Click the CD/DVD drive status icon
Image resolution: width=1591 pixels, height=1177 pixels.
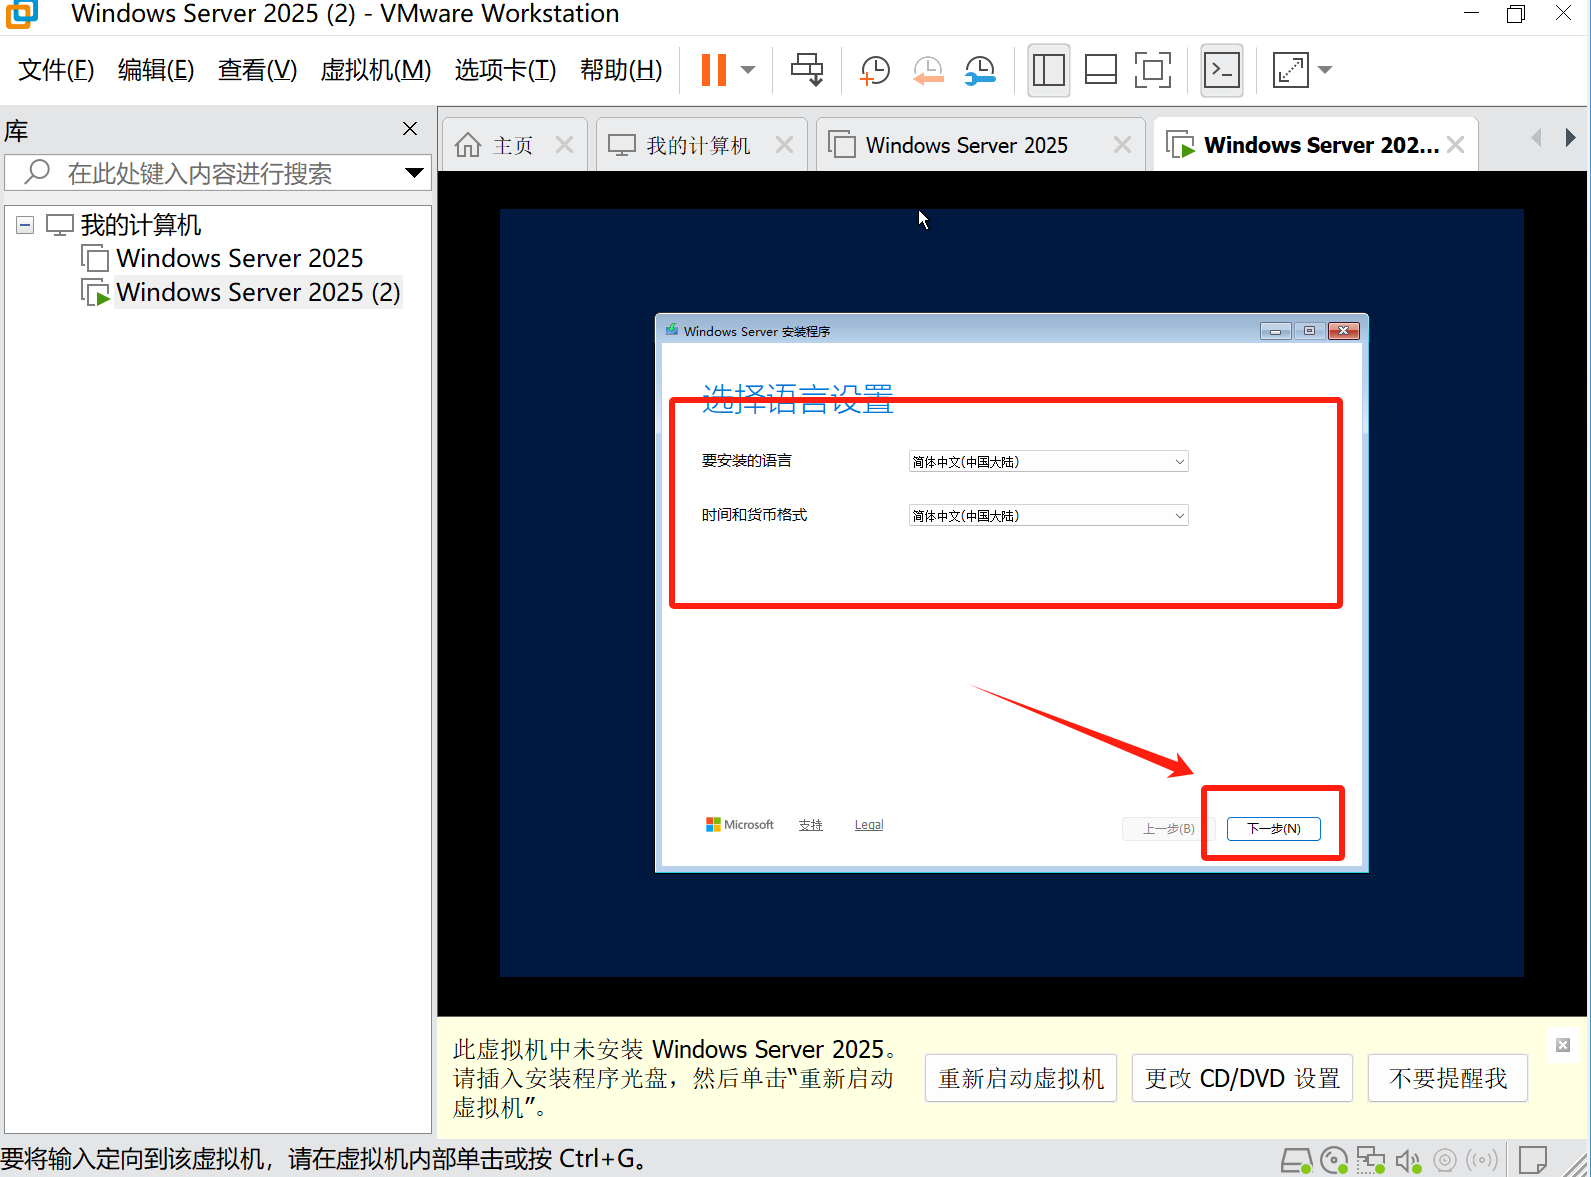coord(1334,1160)
